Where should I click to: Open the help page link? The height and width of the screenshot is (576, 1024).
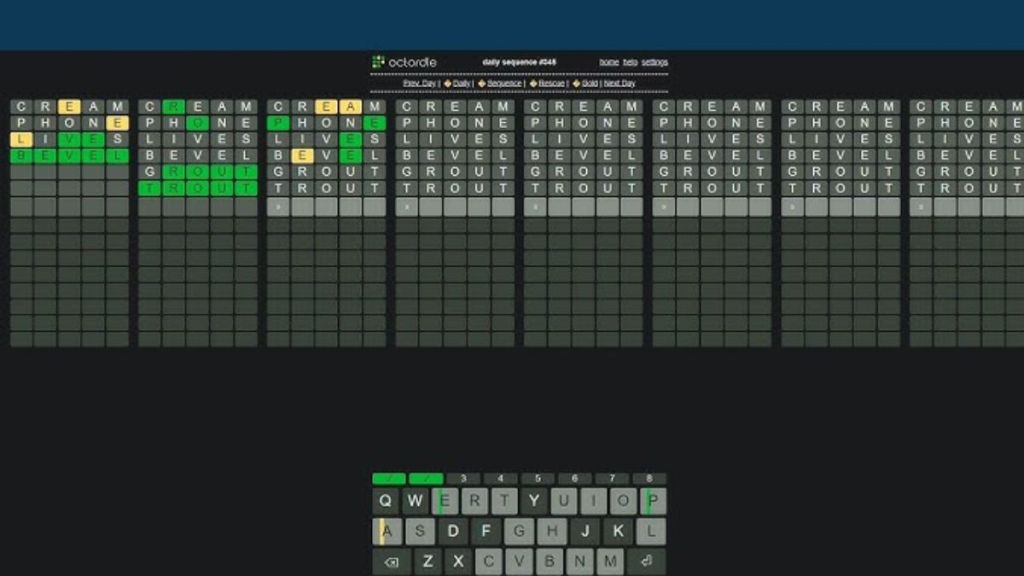(x=630, y=62)
